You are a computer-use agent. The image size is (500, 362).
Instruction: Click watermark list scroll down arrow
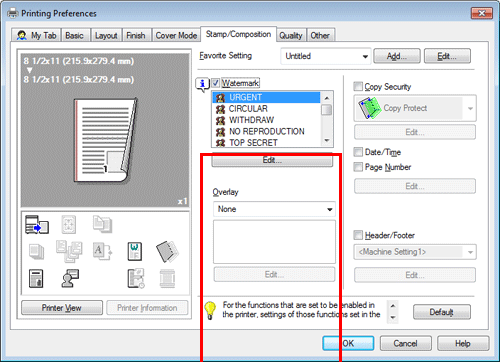point(327,140)
